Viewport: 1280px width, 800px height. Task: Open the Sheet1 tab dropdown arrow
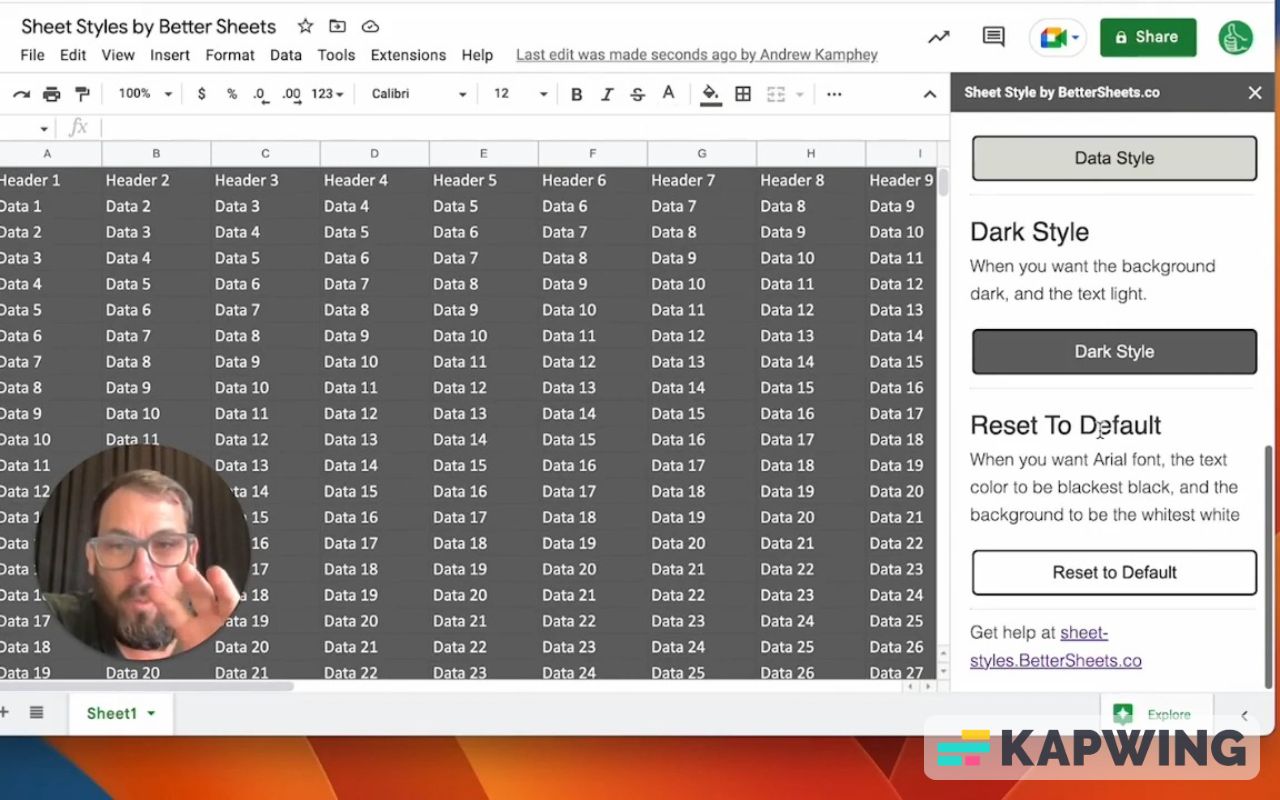pos(151,714)
